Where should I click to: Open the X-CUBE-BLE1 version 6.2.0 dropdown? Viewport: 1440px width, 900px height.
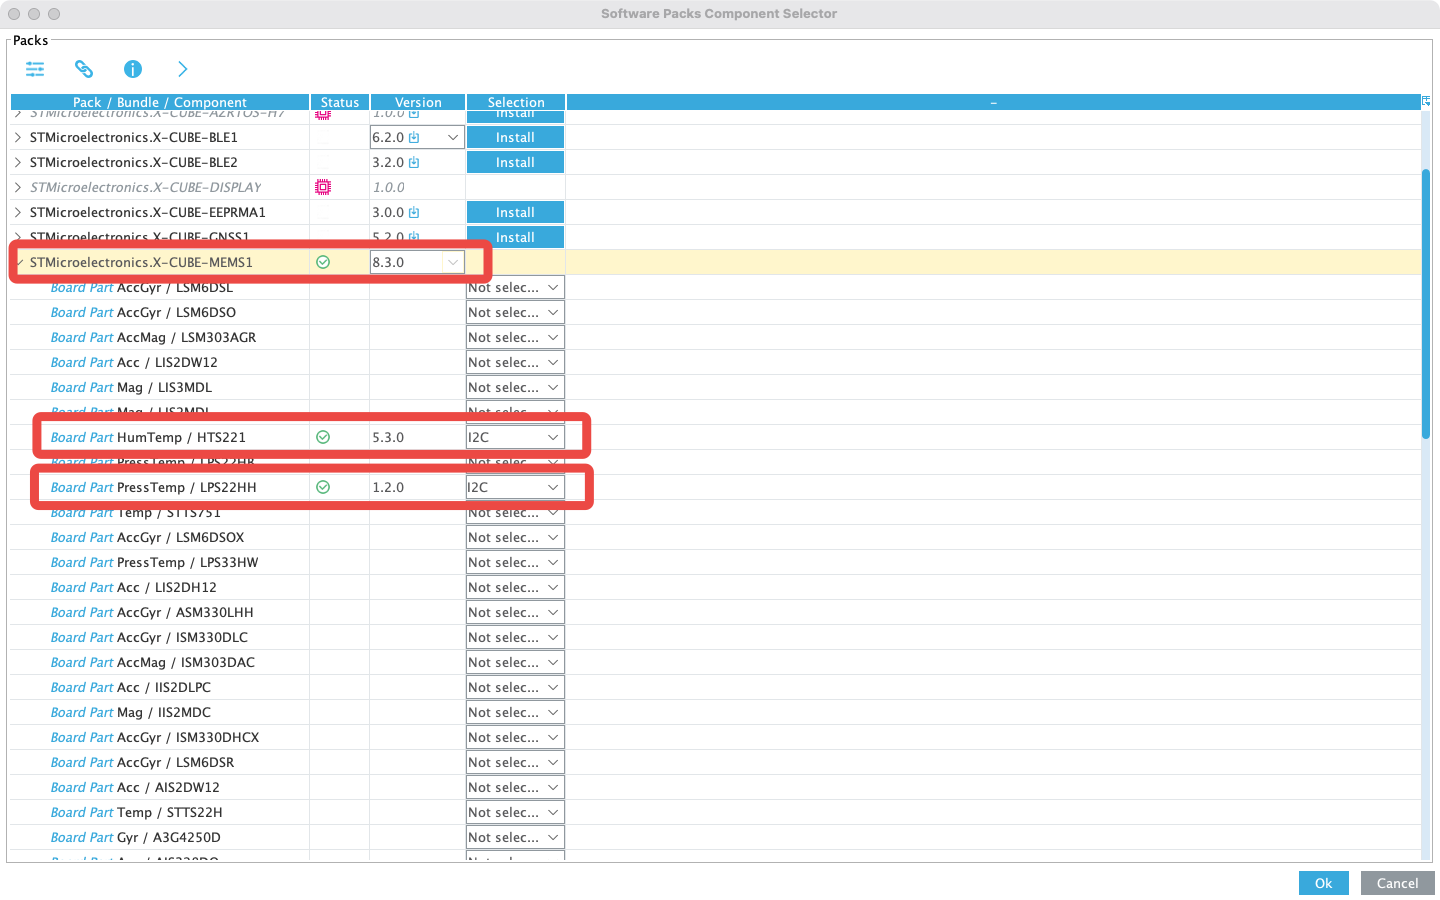pyautogui.click(x=453, y=137)
